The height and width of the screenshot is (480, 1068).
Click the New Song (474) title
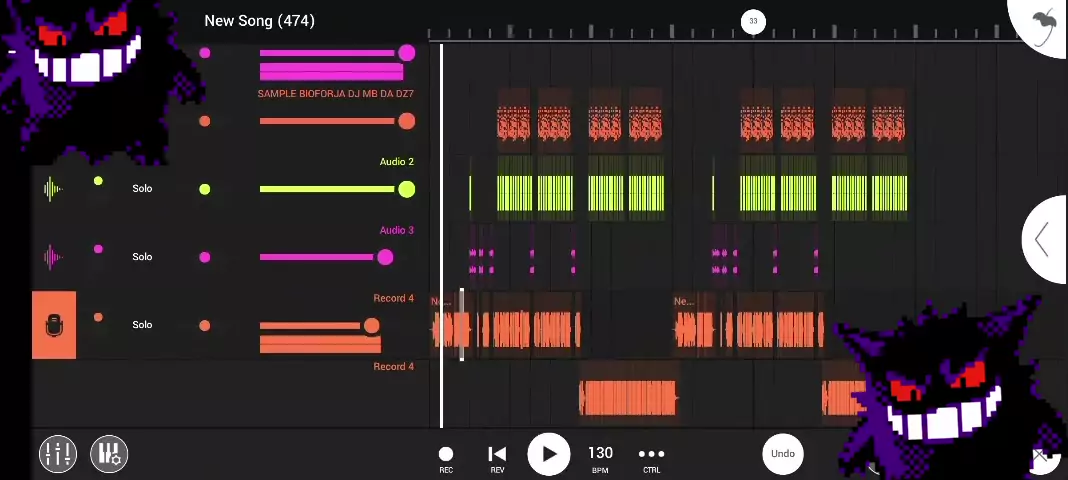coord(259,21)
